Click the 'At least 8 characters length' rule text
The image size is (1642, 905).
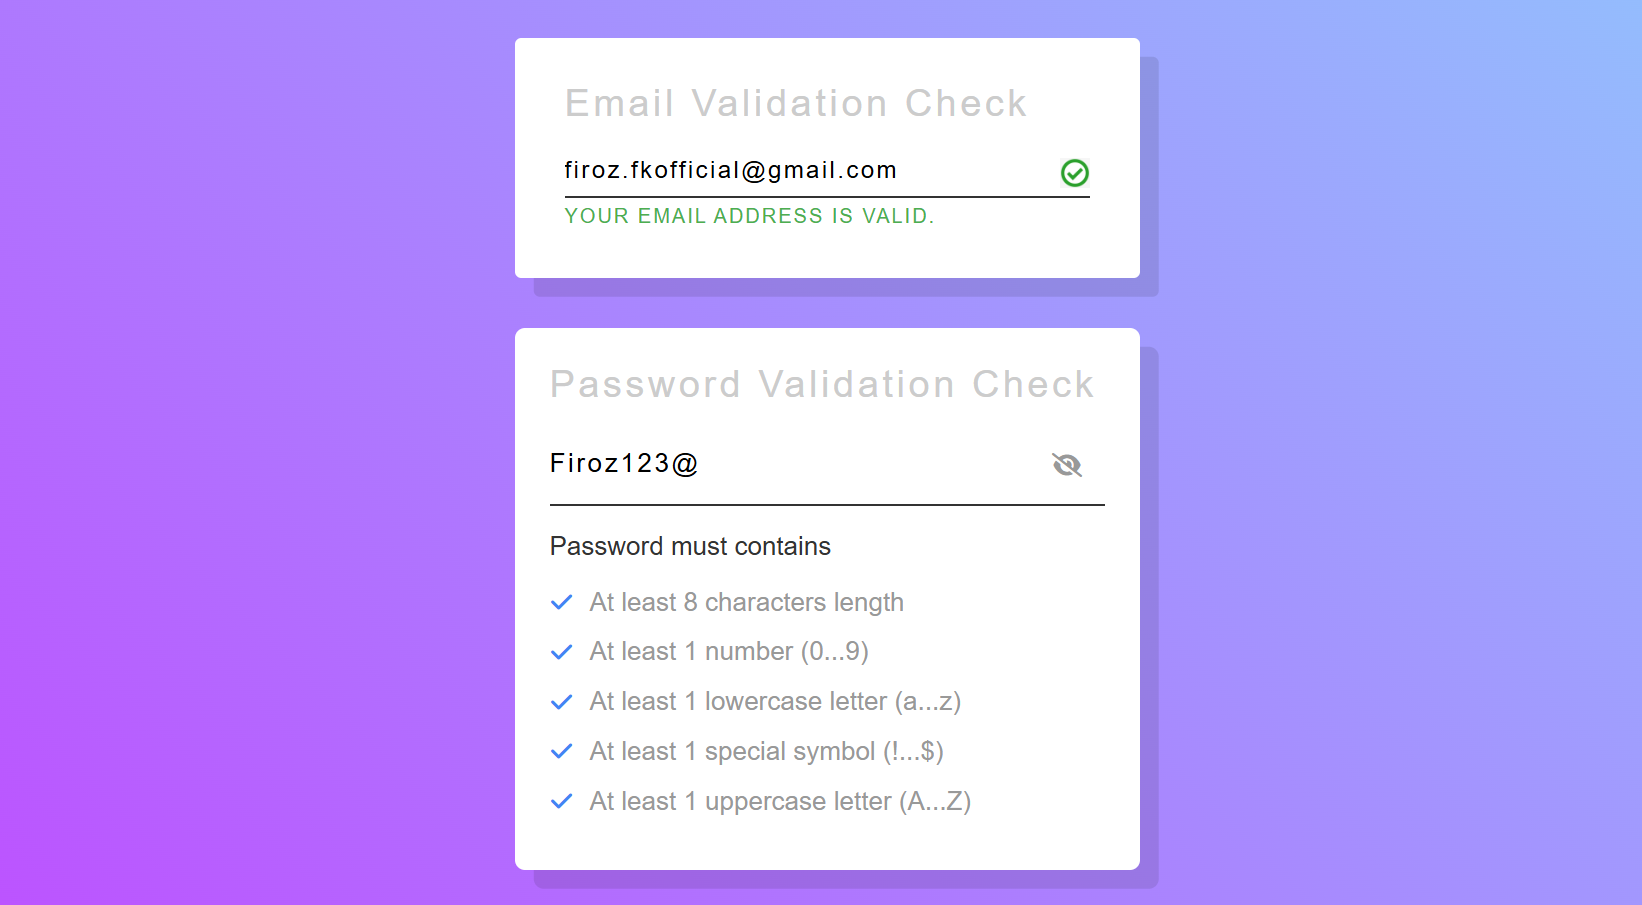746,602
